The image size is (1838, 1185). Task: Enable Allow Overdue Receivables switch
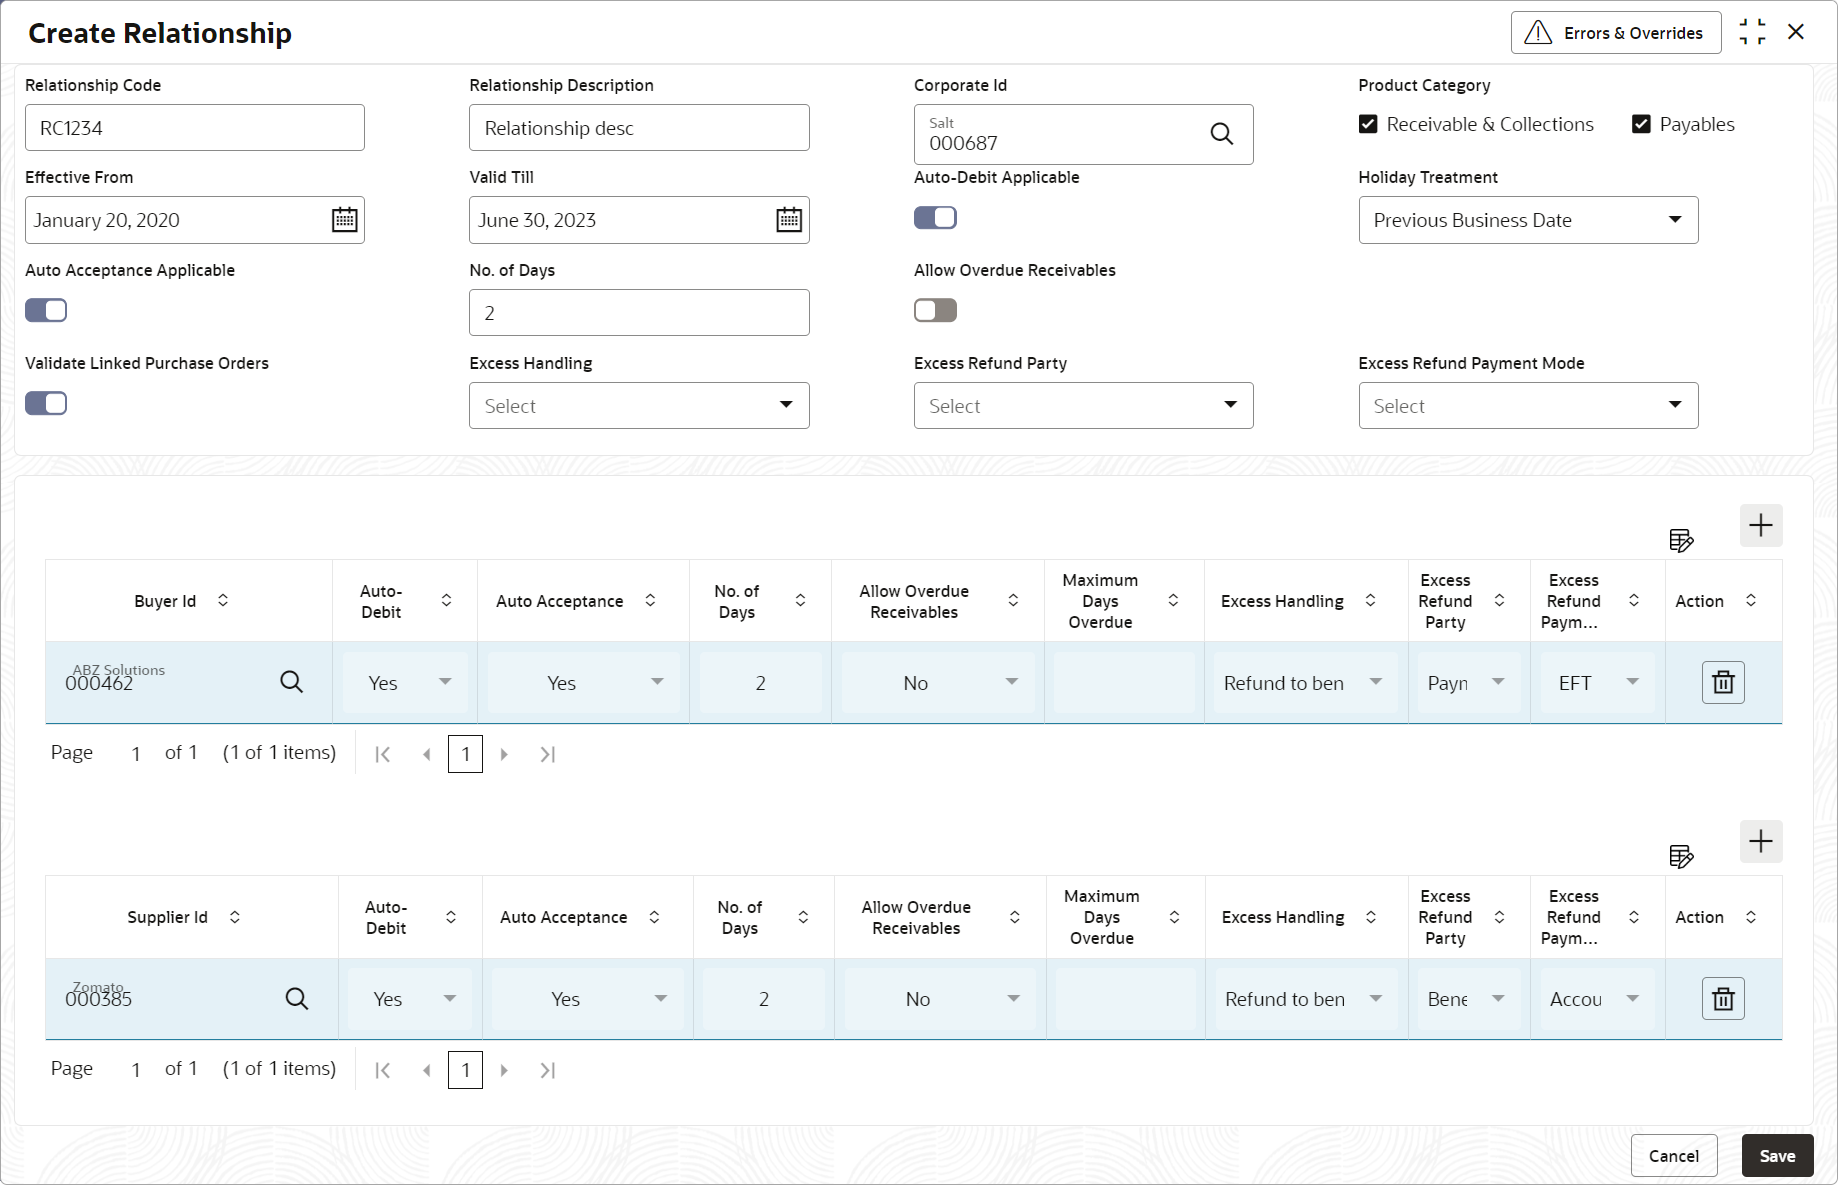[935, 311]
